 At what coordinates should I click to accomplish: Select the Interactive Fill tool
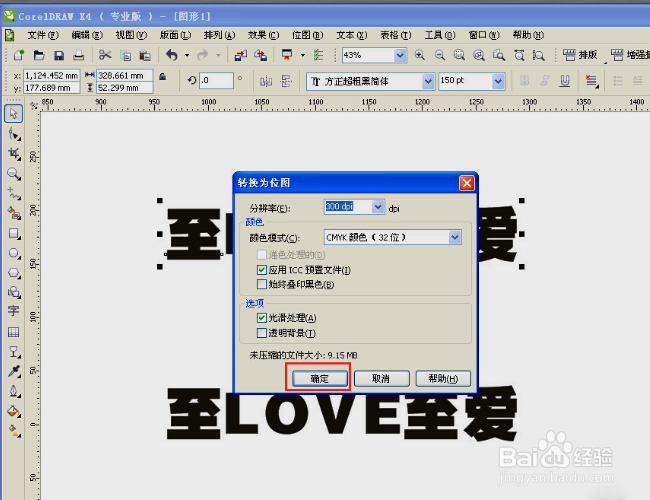[x=14, y=431]
